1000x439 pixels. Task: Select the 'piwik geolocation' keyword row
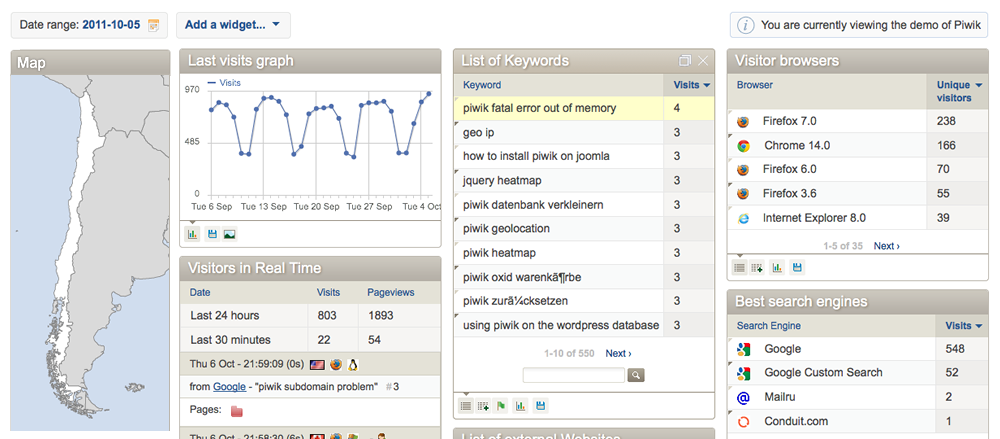(584, 228)
